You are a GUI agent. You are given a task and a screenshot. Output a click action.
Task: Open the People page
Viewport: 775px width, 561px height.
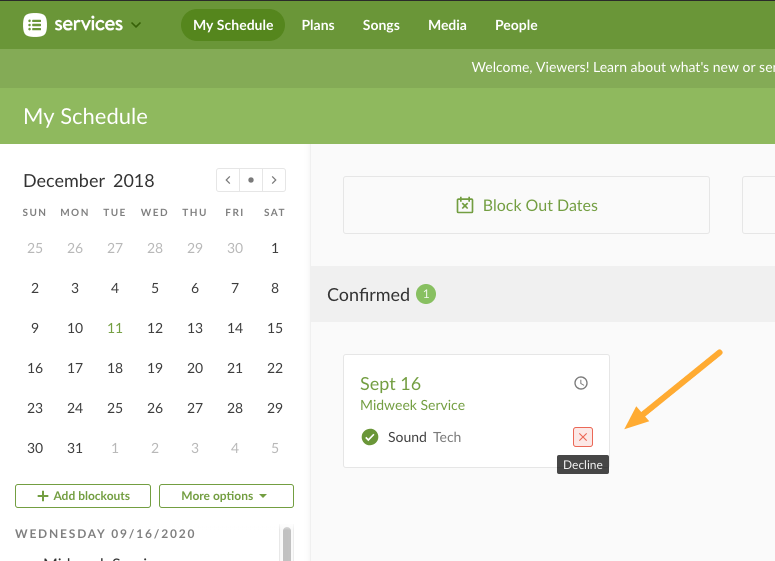tap(516, 25)
